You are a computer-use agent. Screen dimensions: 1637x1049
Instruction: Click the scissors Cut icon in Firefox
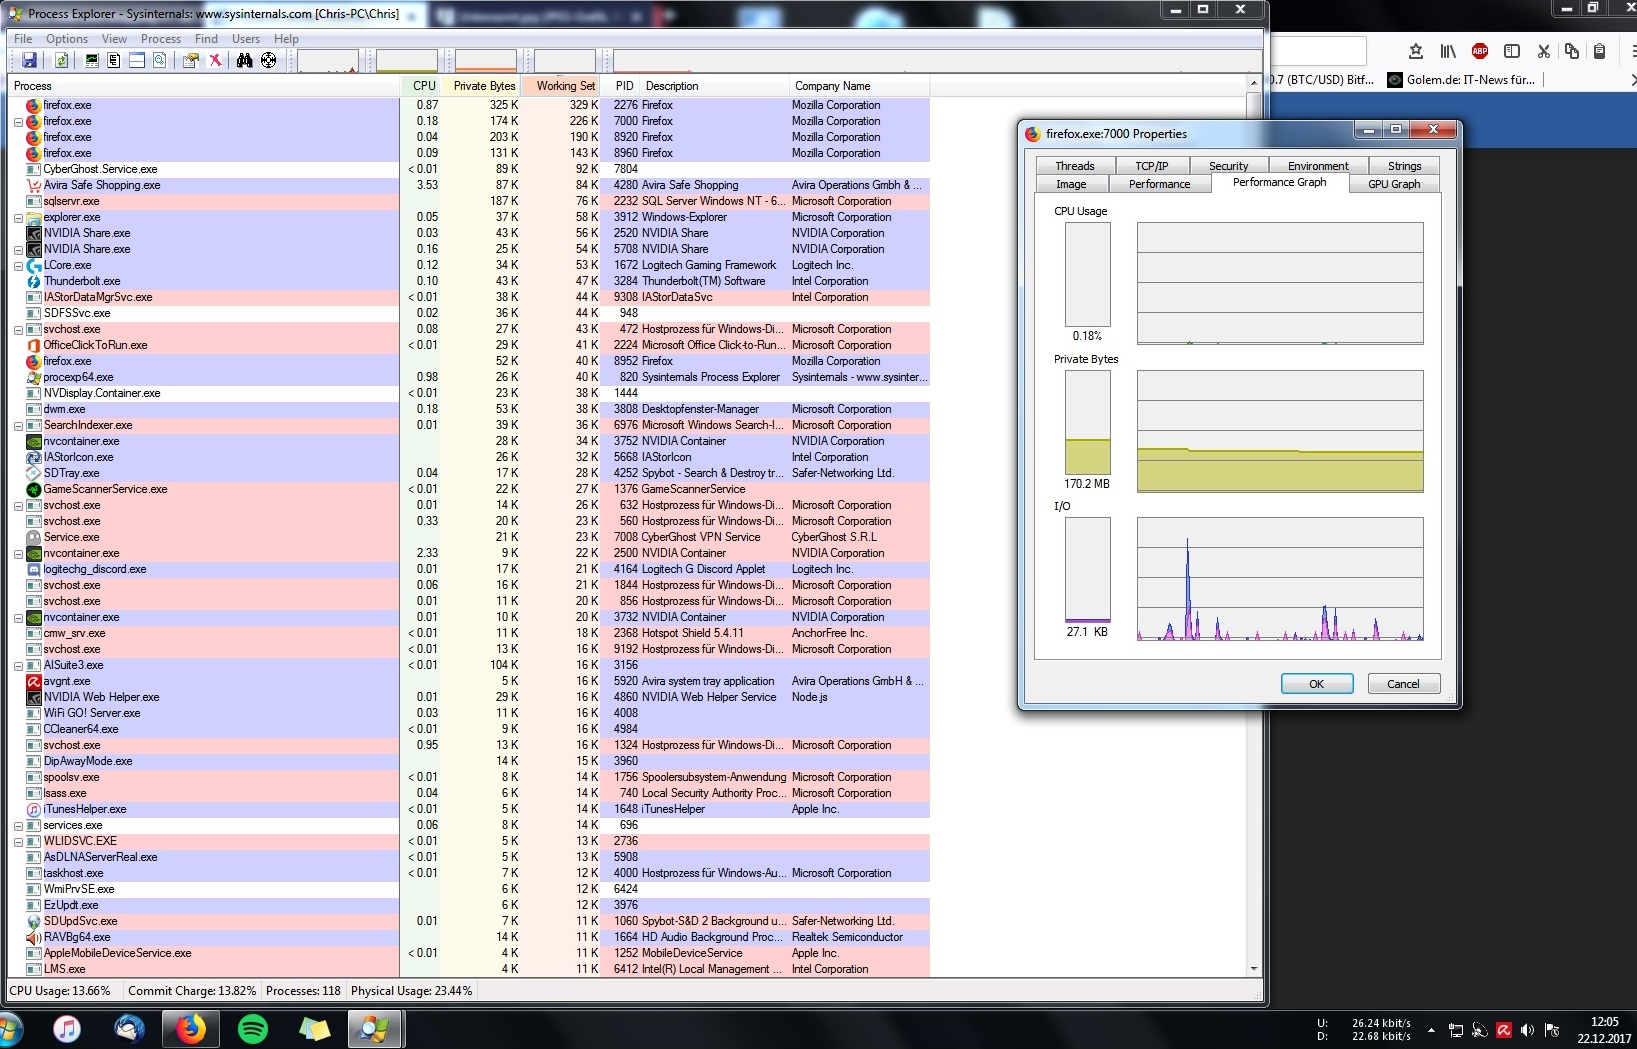click(1543, 51)
